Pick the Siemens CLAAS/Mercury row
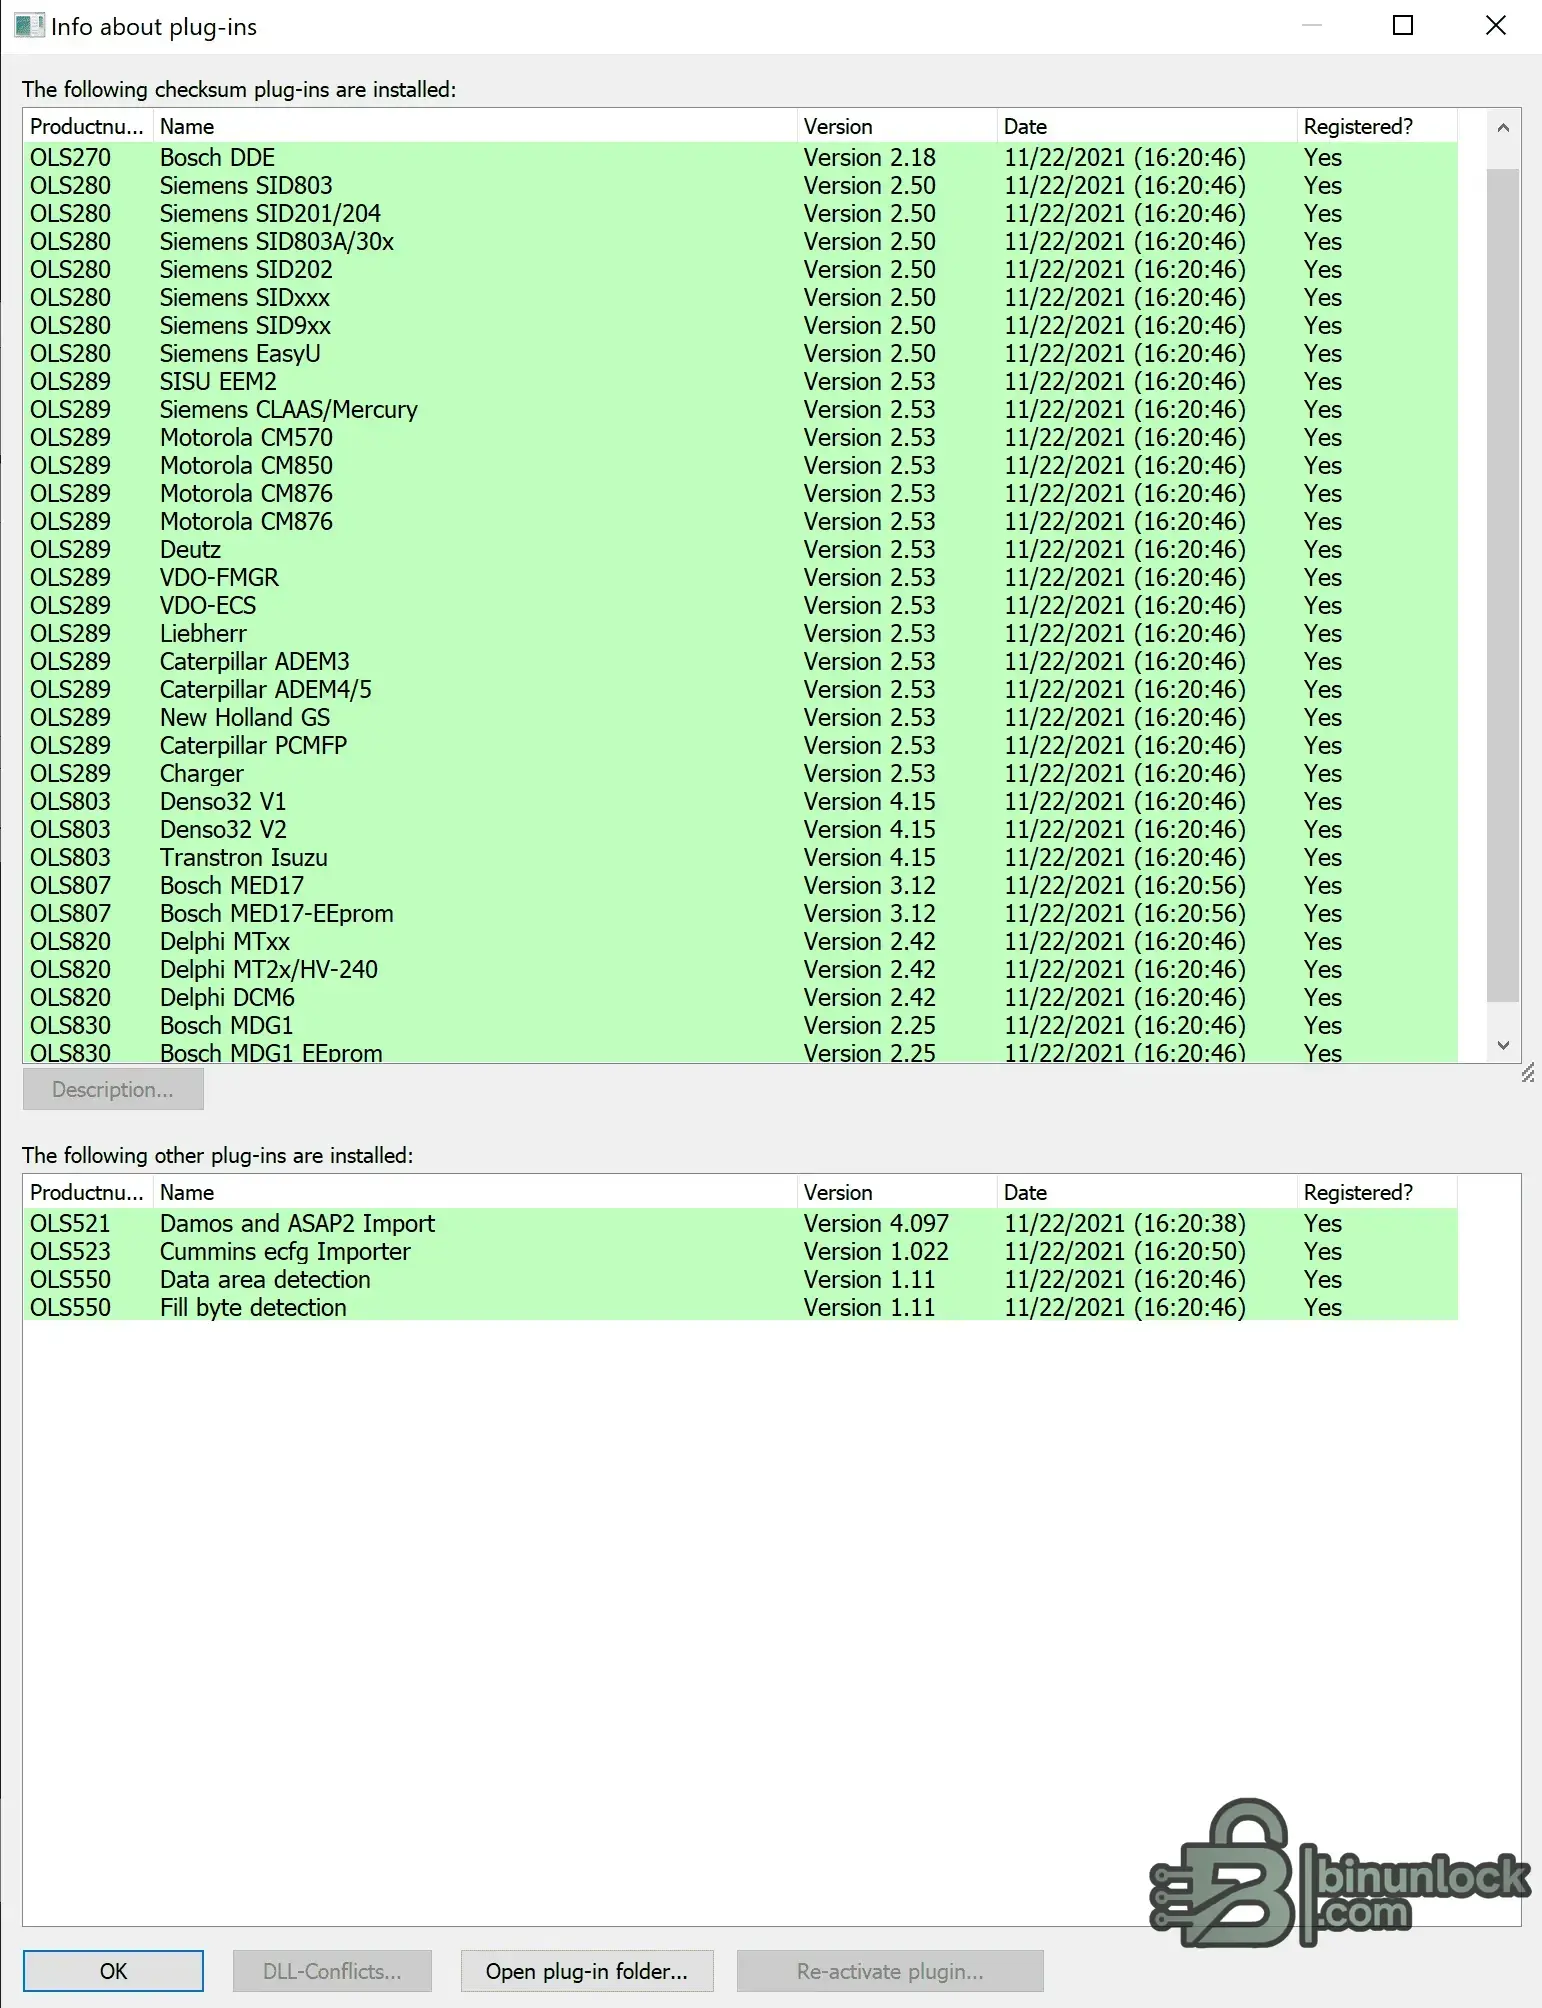 [x=740, y=409]
